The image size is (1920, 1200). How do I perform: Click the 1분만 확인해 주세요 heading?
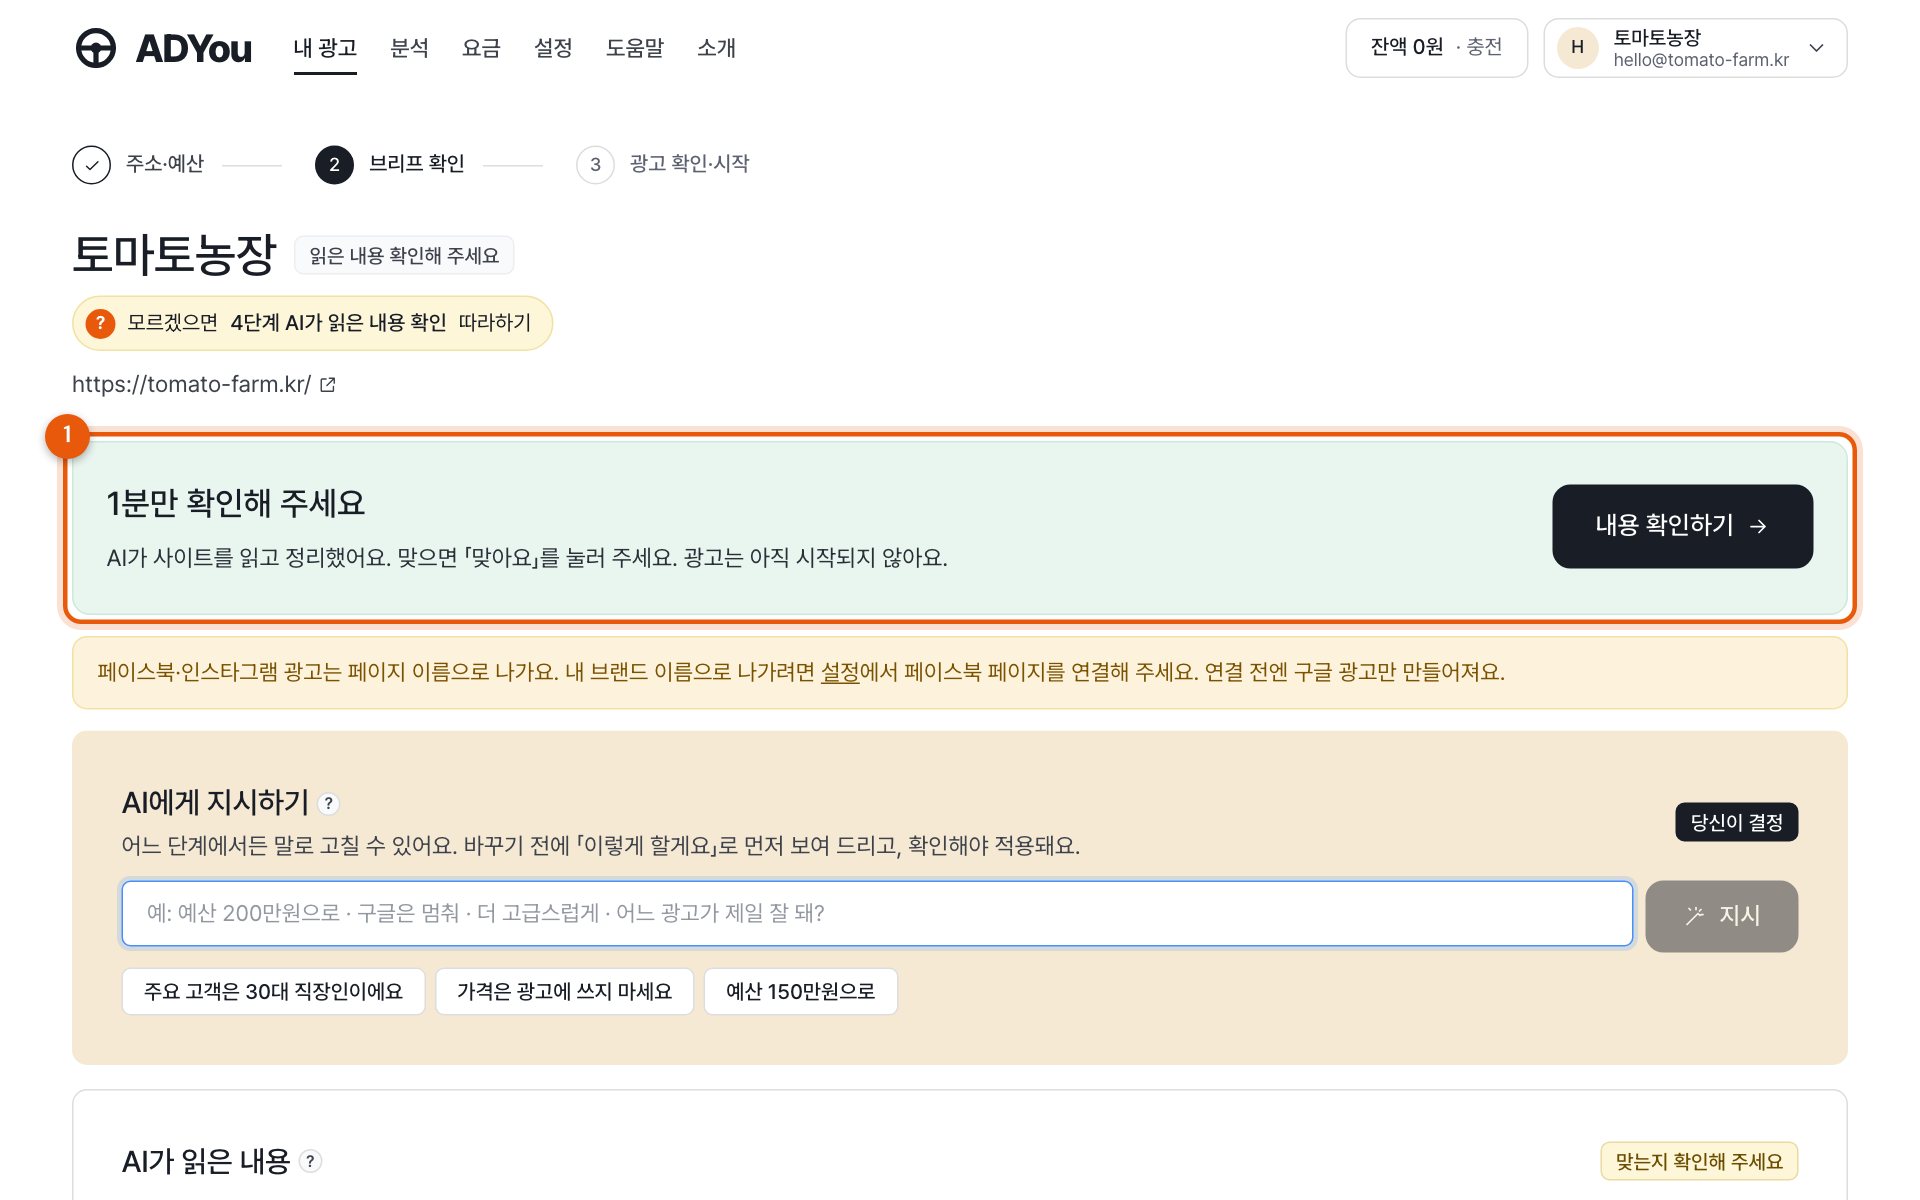pyautogui.click(x=236, y=502)
